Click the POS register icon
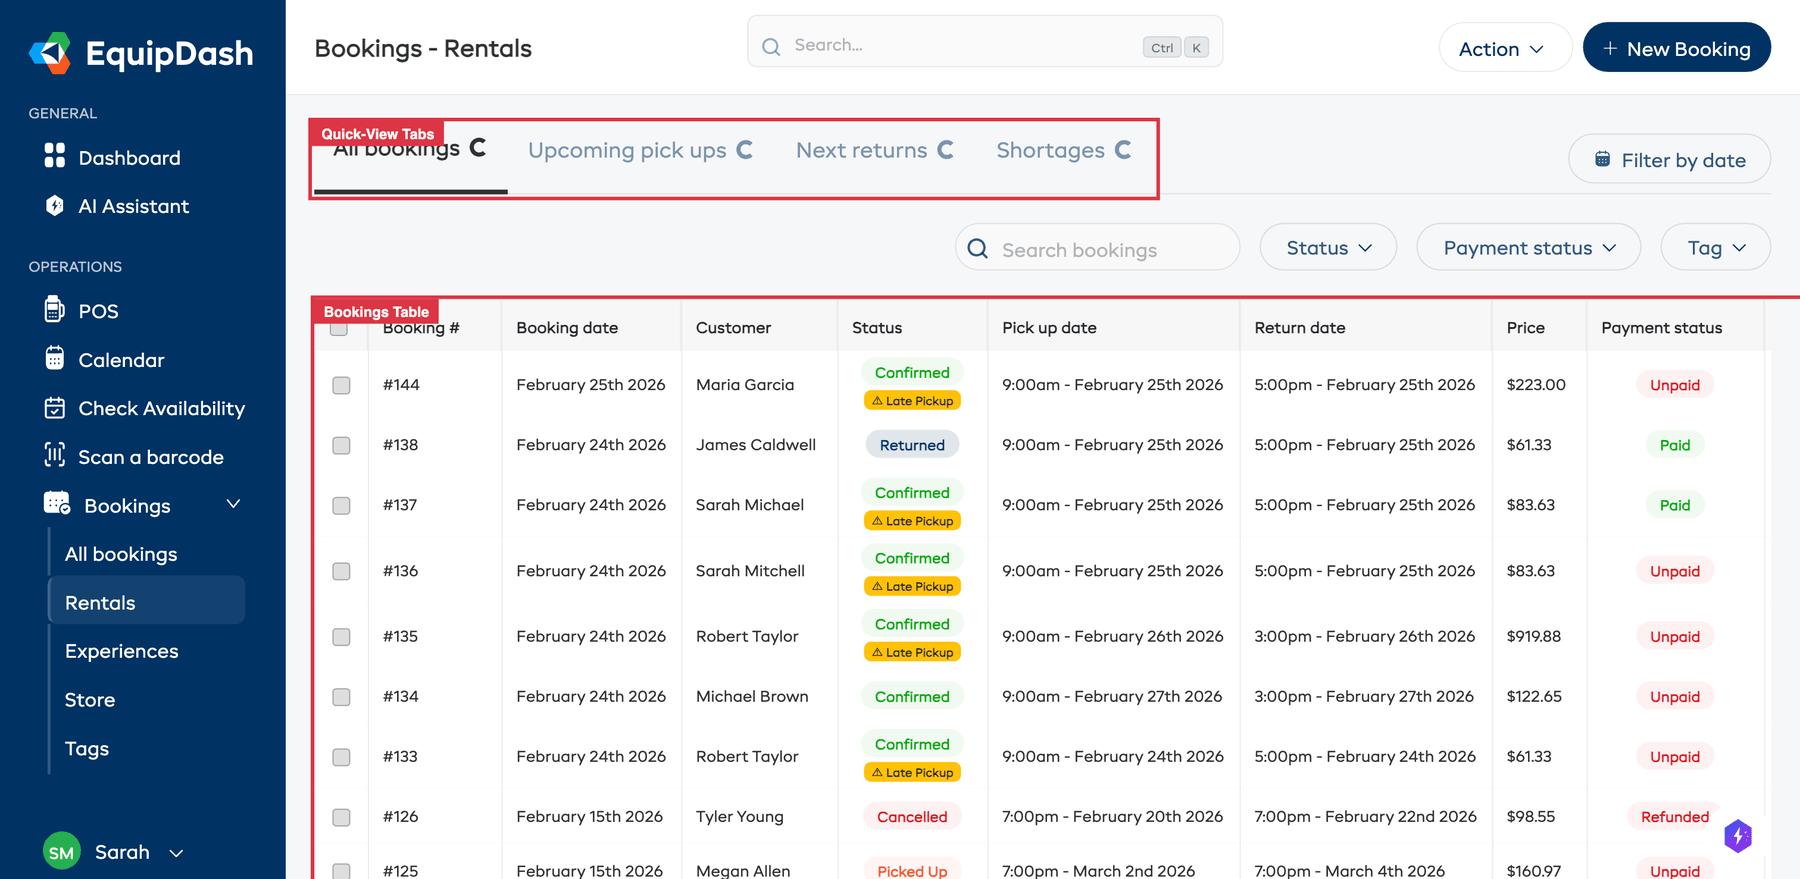This screenshot has width=1800, height=879. tap(55, 310)
